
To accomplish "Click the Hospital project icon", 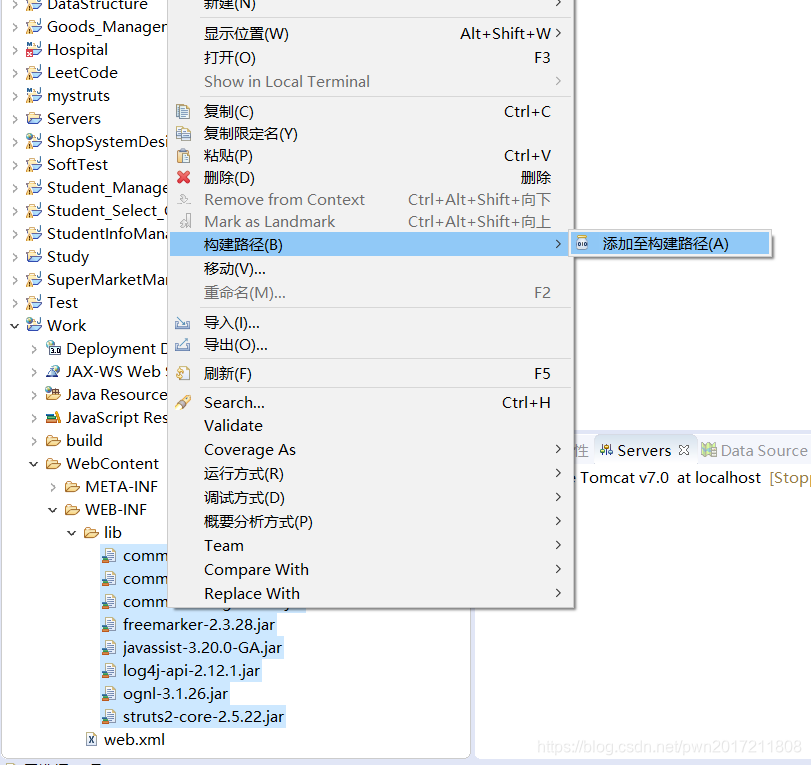I will (x=34, y=50).
